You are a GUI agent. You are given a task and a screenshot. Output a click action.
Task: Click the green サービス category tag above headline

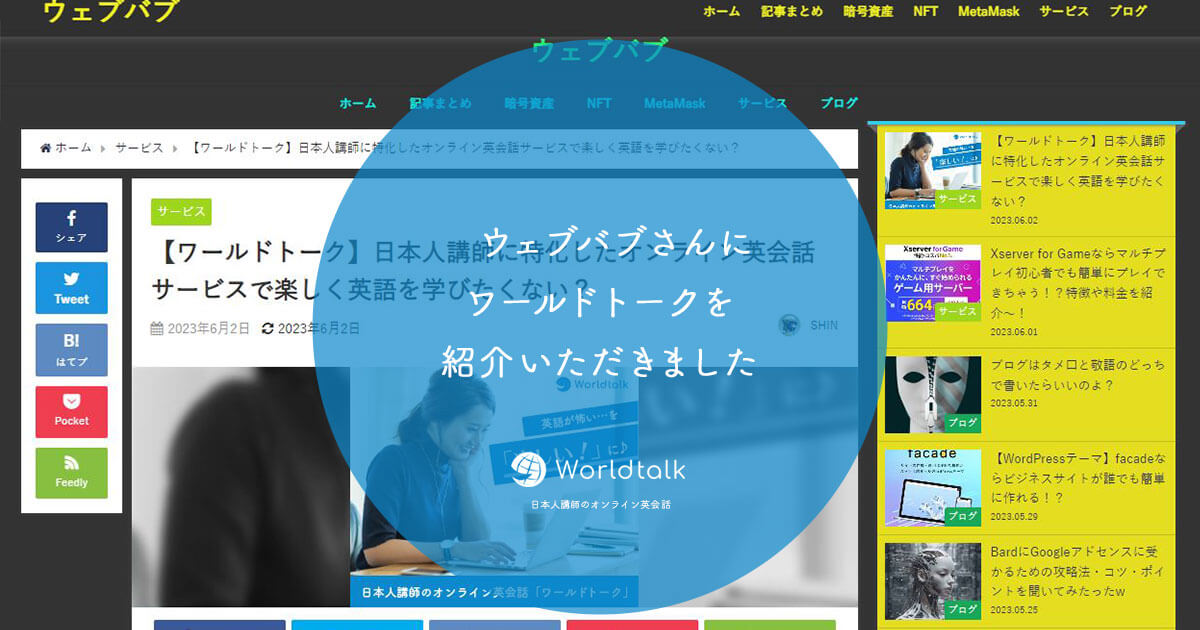tap(181, 212)
